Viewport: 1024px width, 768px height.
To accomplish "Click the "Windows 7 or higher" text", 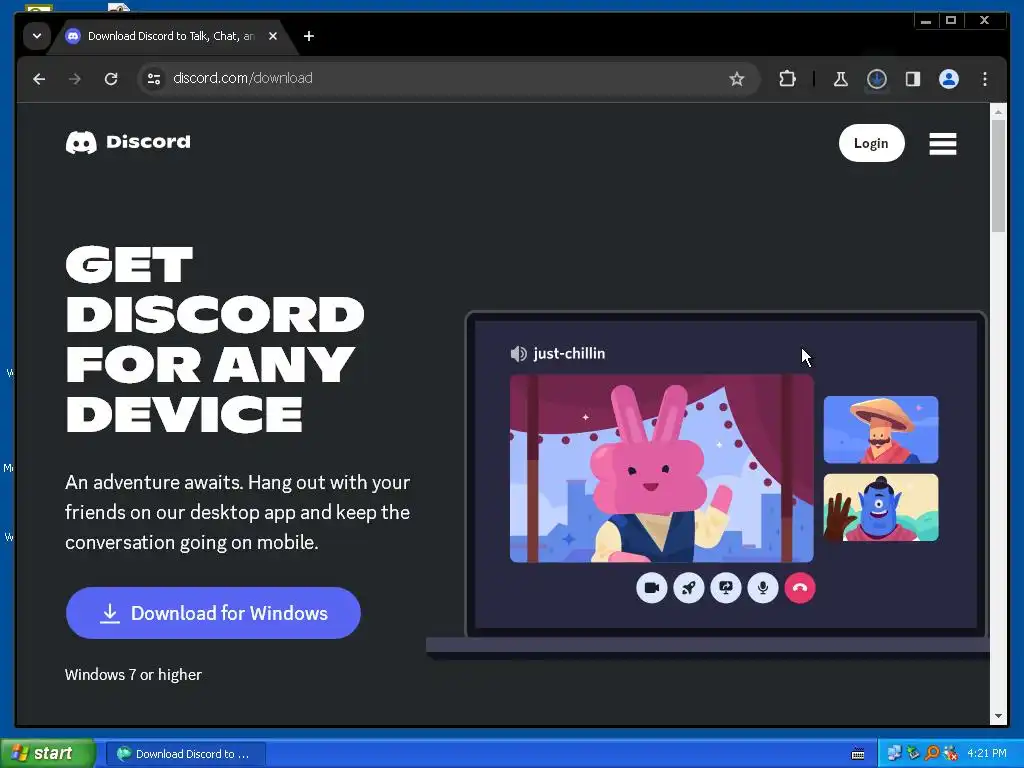I will (133, 675).
